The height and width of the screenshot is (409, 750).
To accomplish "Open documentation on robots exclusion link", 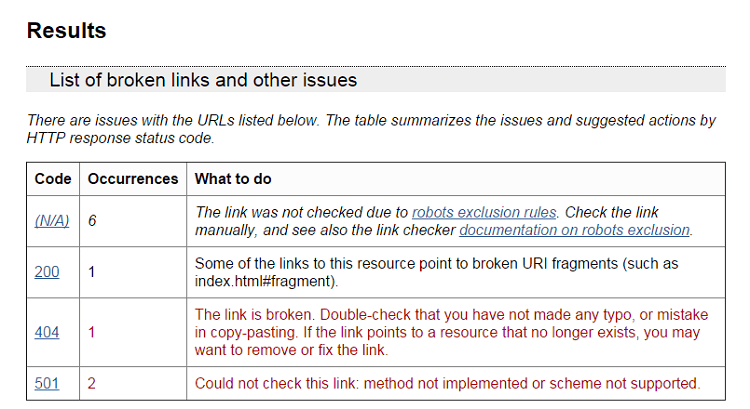I will pyautogui.click(x=574, y=230).
